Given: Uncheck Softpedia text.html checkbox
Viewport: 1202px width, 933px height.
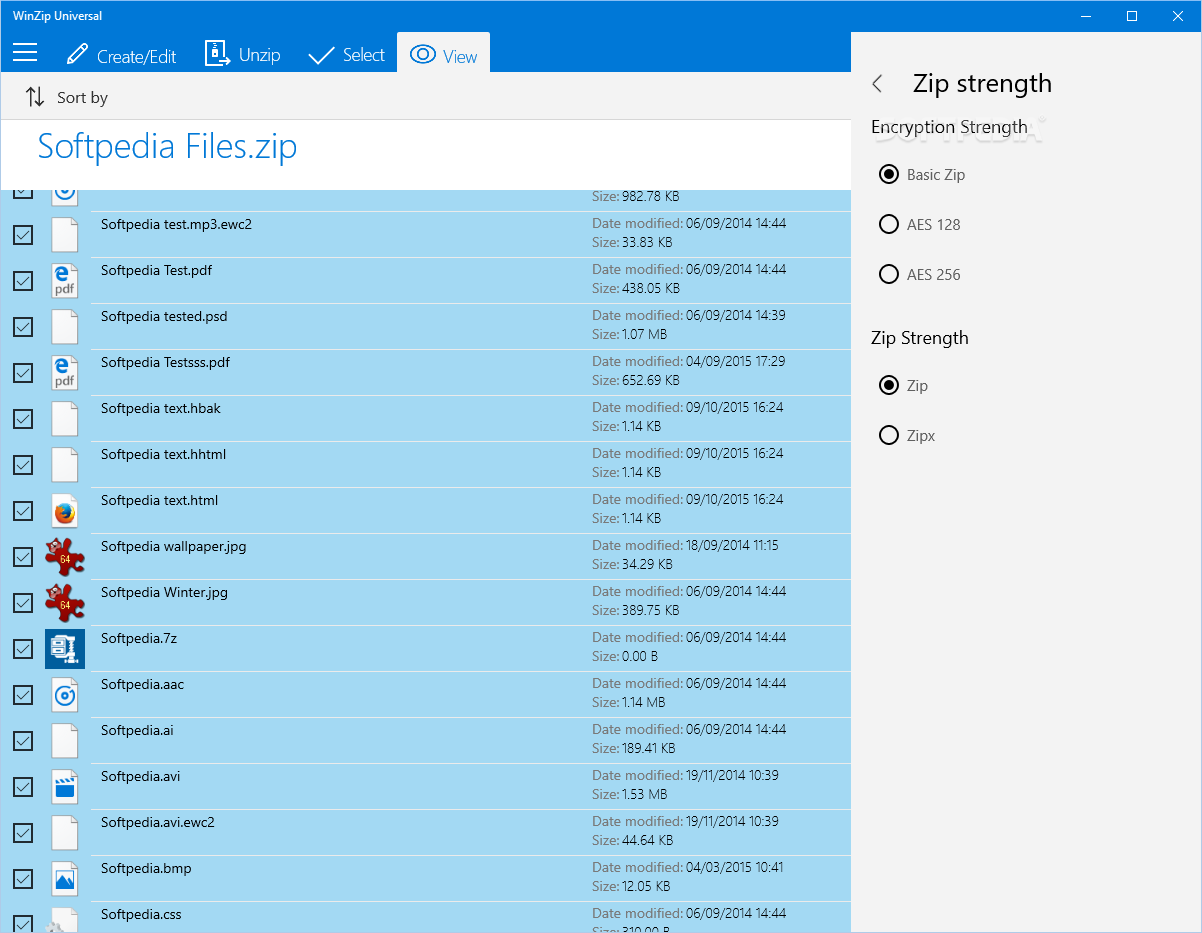Looking at the screenshot, I should [x=23, y=511].
